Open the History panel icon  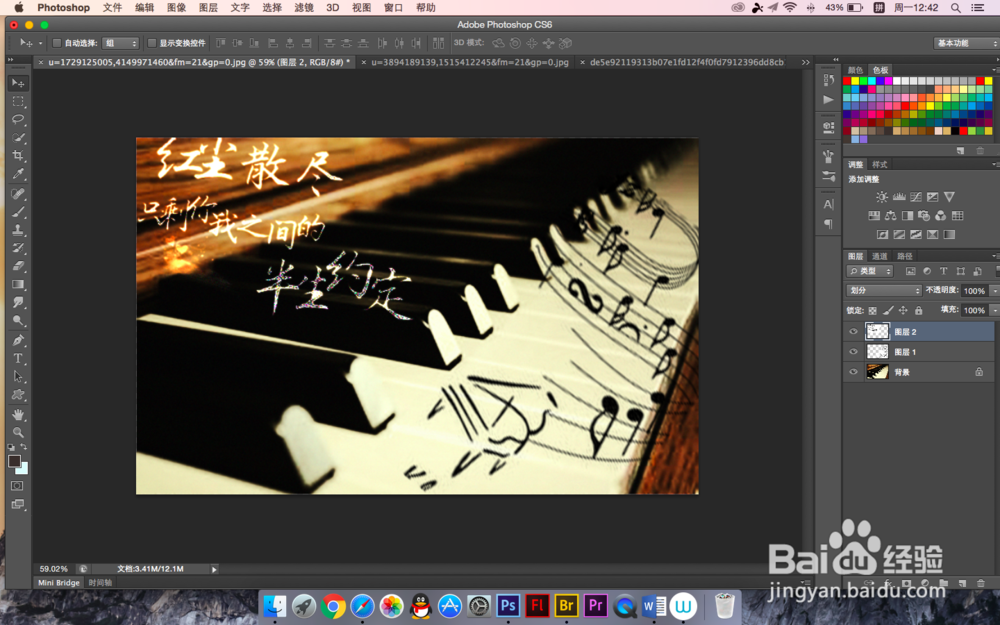click(x=828, y=80)
